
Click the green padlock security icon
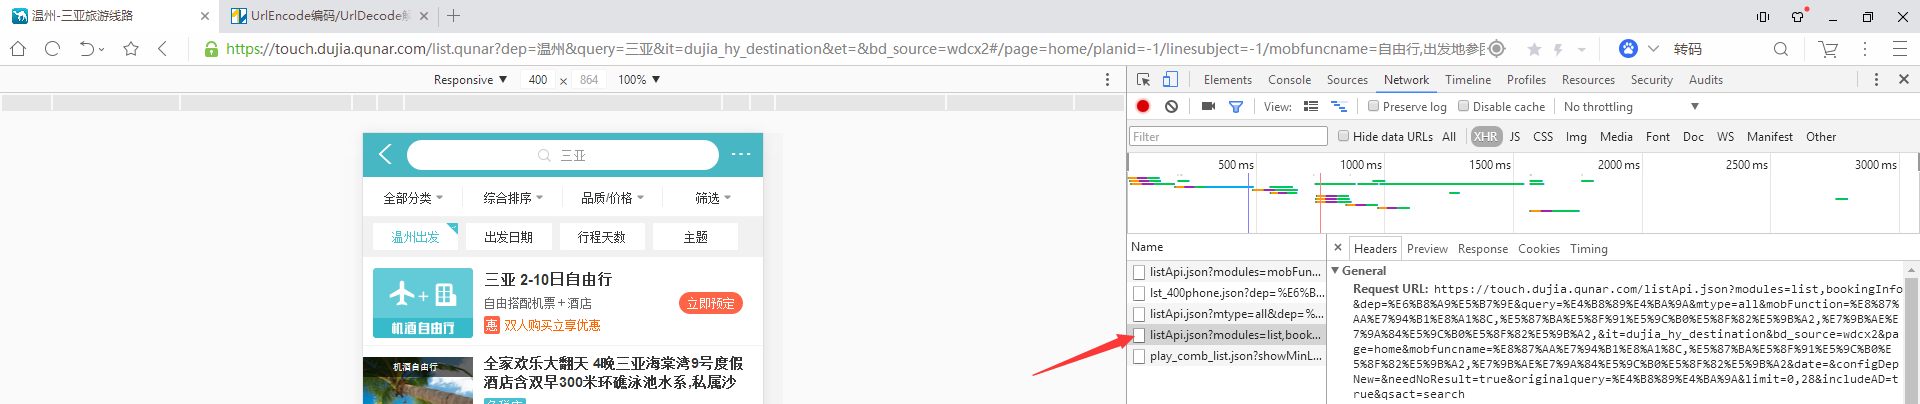tap(211, 49)
